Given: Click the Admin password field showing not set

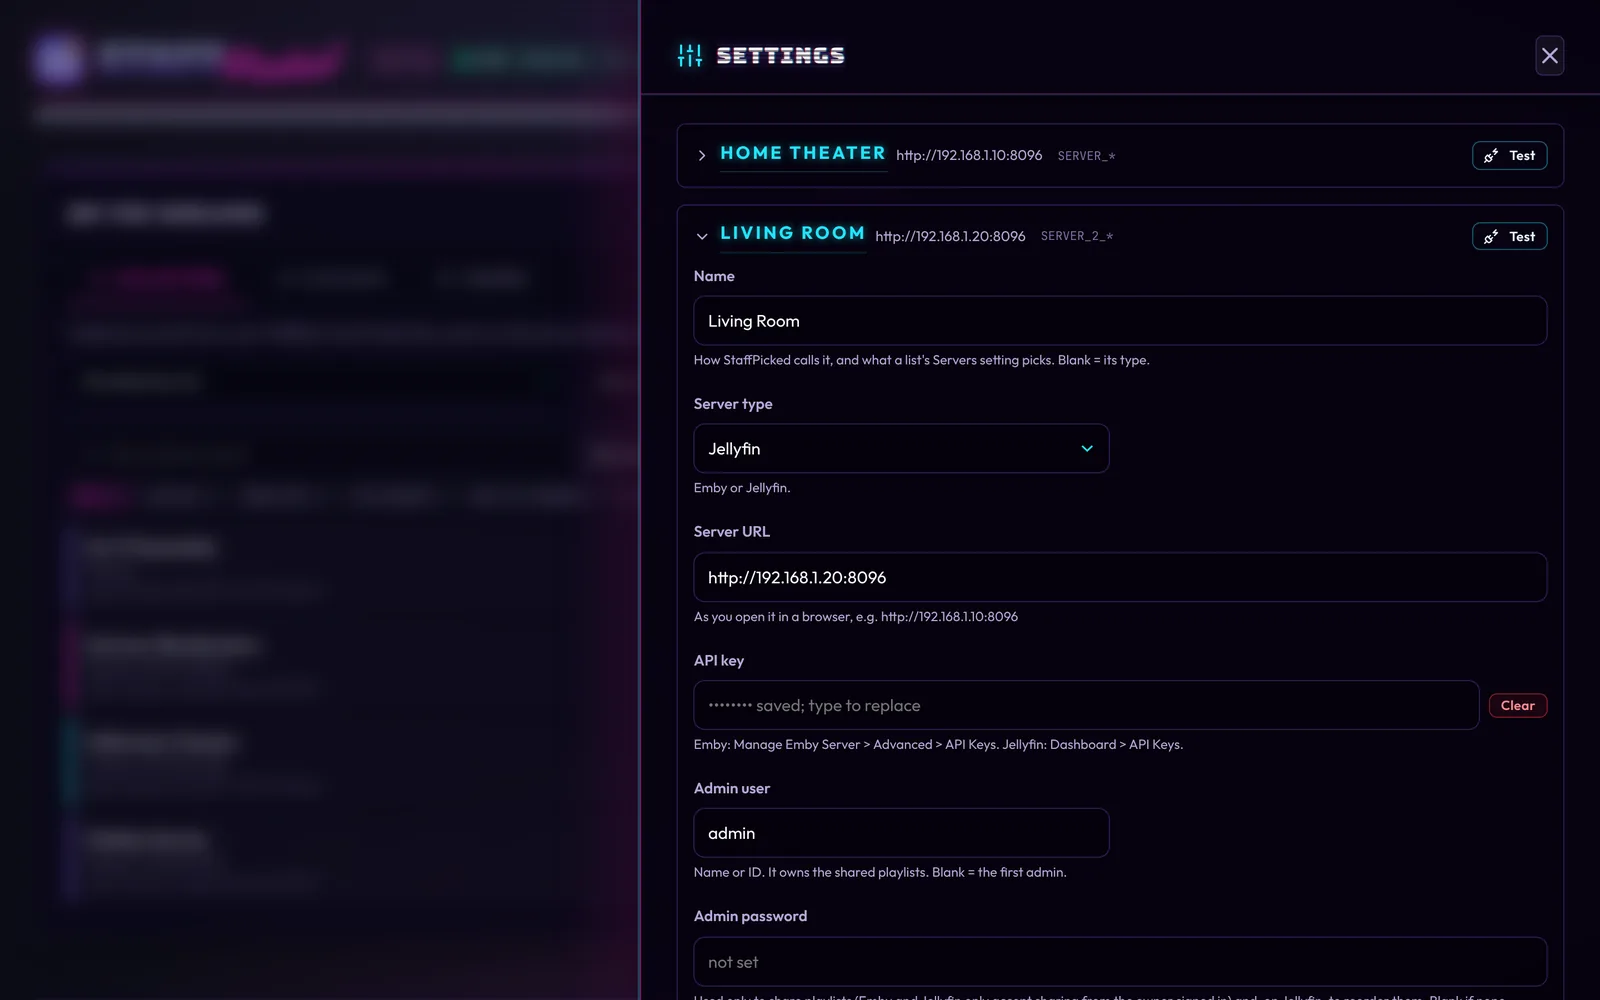Looking at the screenshot, I should tap(1120, 962).
